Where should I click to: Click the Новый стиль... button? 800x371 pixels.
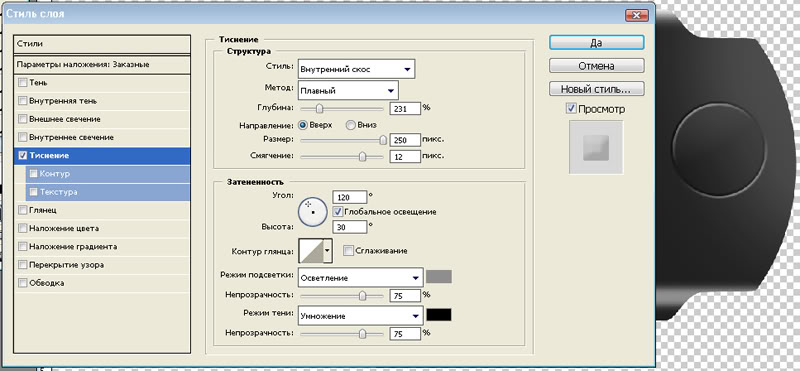(596, 89)
